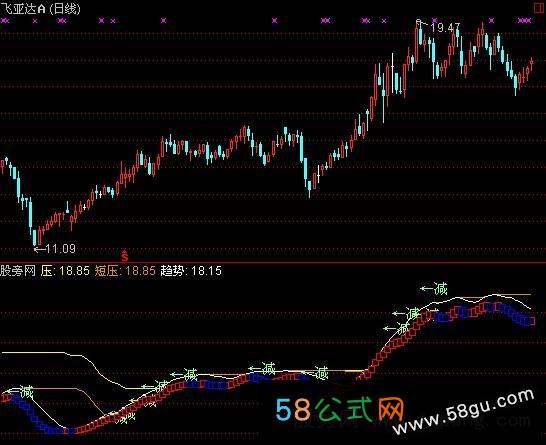Viewport: 546px width, 445px height.
Task: Click the 11.09 low price label
Action: (60, 249)
